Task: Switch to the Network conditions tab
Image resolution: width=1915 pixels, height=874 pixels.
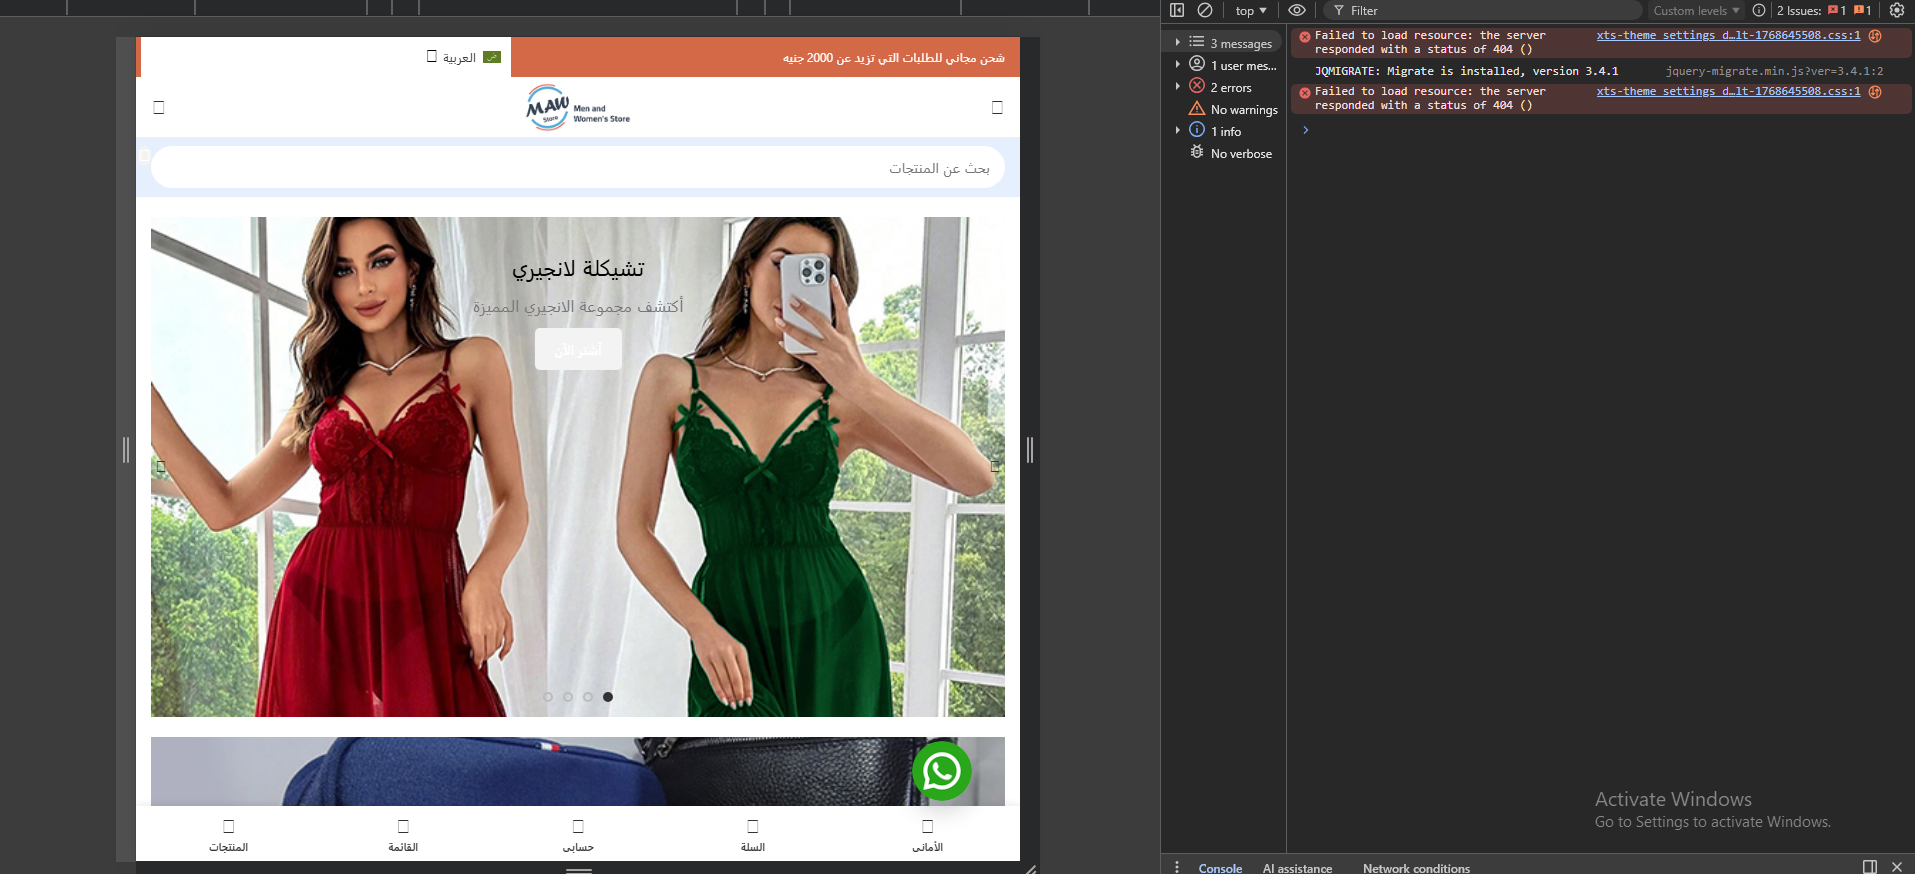Action: [x=1416, y=868]
